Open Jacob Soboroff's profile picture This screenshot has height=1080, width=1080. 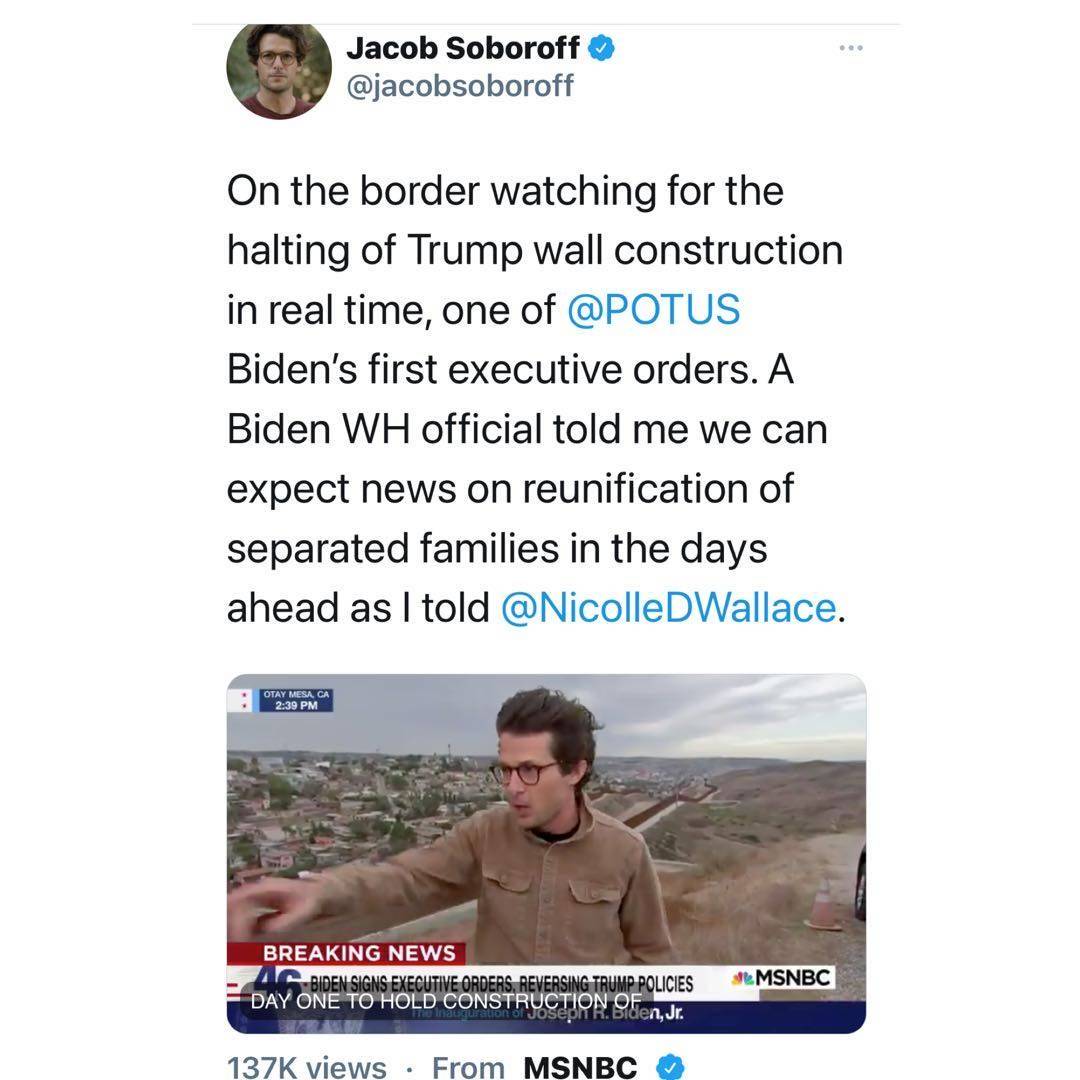tap(278, 70)
